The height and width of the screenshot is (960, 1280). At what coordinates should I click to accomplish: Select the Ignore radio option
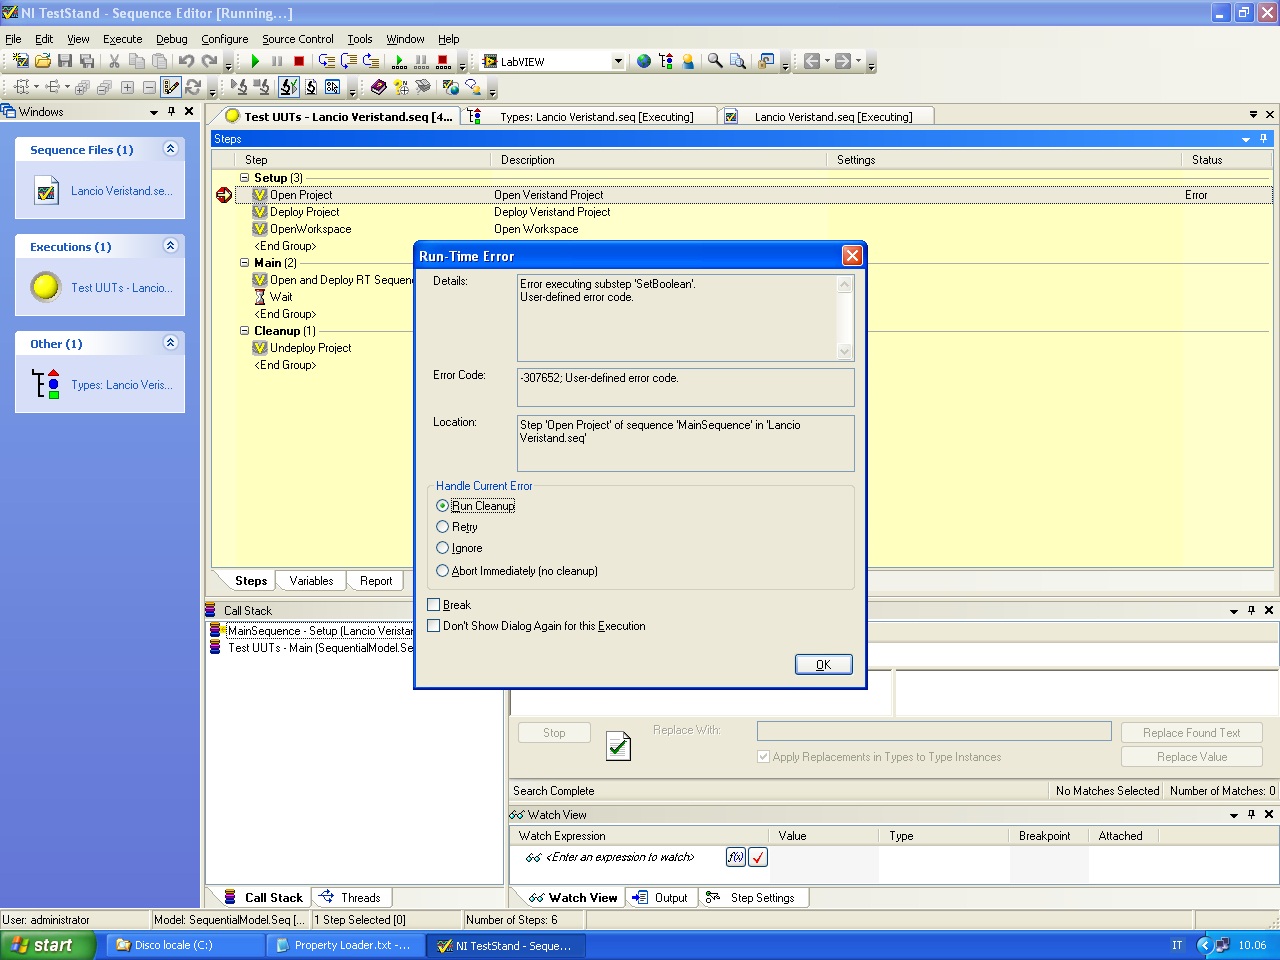pos(442,548)
